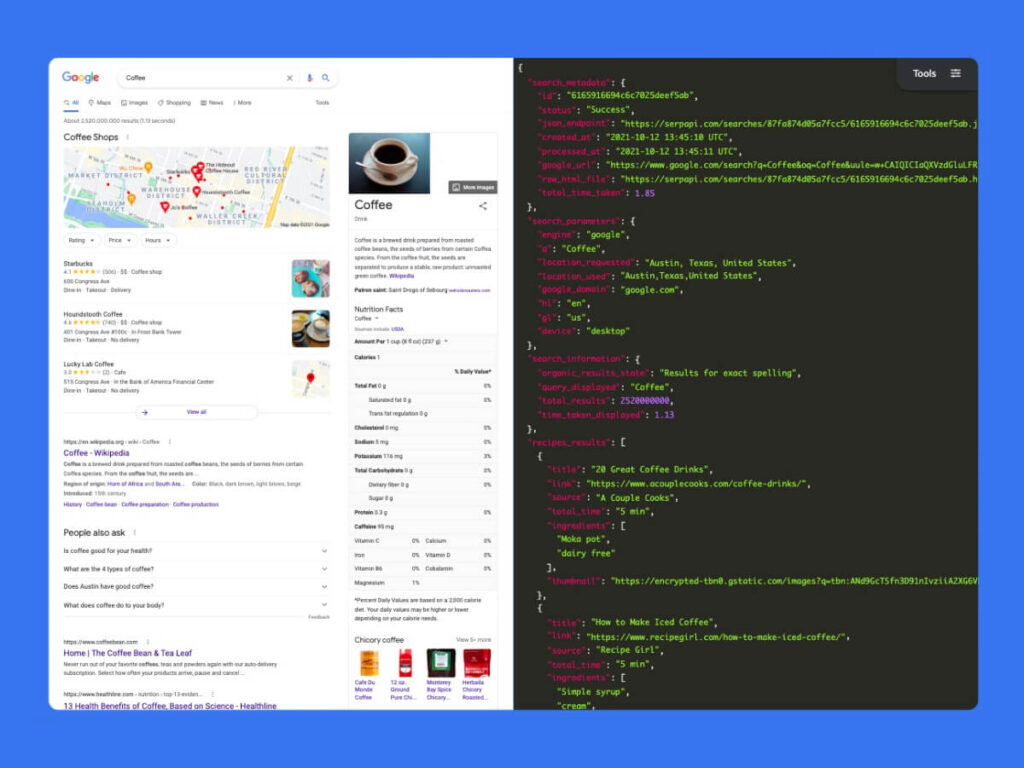This screenshot has height=768, width=1024.
Task: Click the three-dot menu next to Coffee Shops
Action: pos(127,136)
